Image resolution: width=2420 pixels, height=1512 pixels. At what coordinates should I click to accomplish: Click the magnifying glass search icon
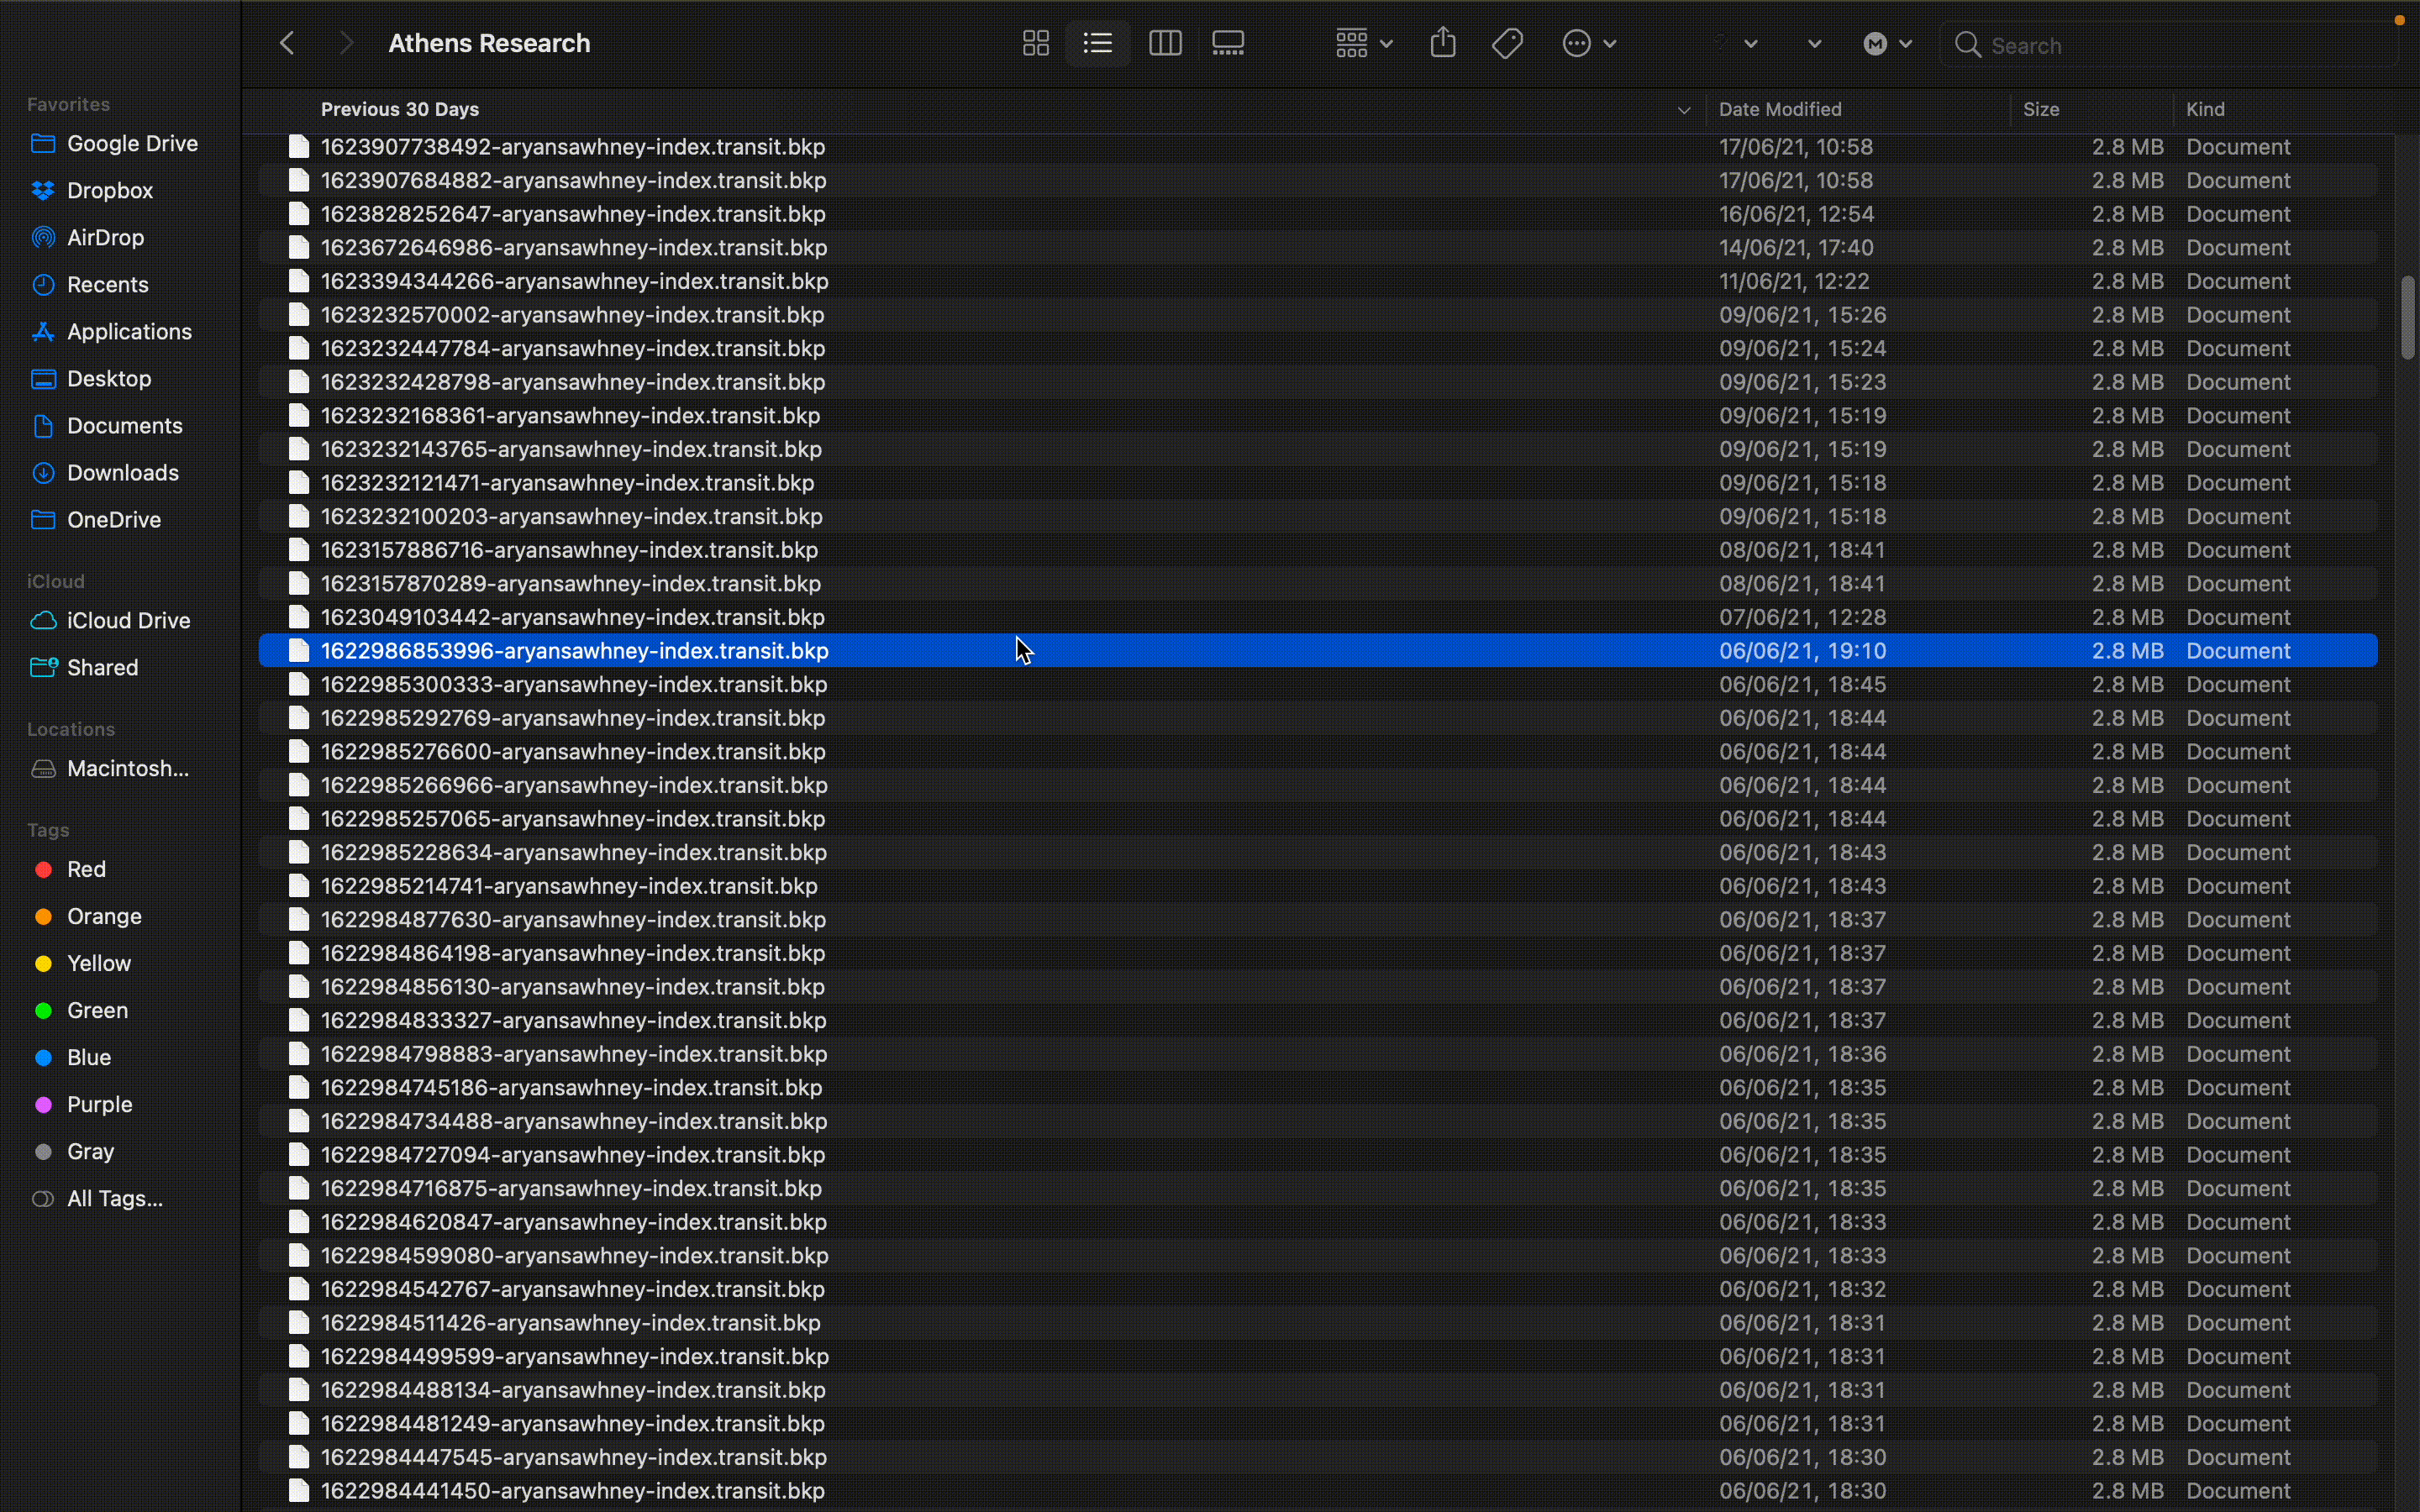(1967, 45)
